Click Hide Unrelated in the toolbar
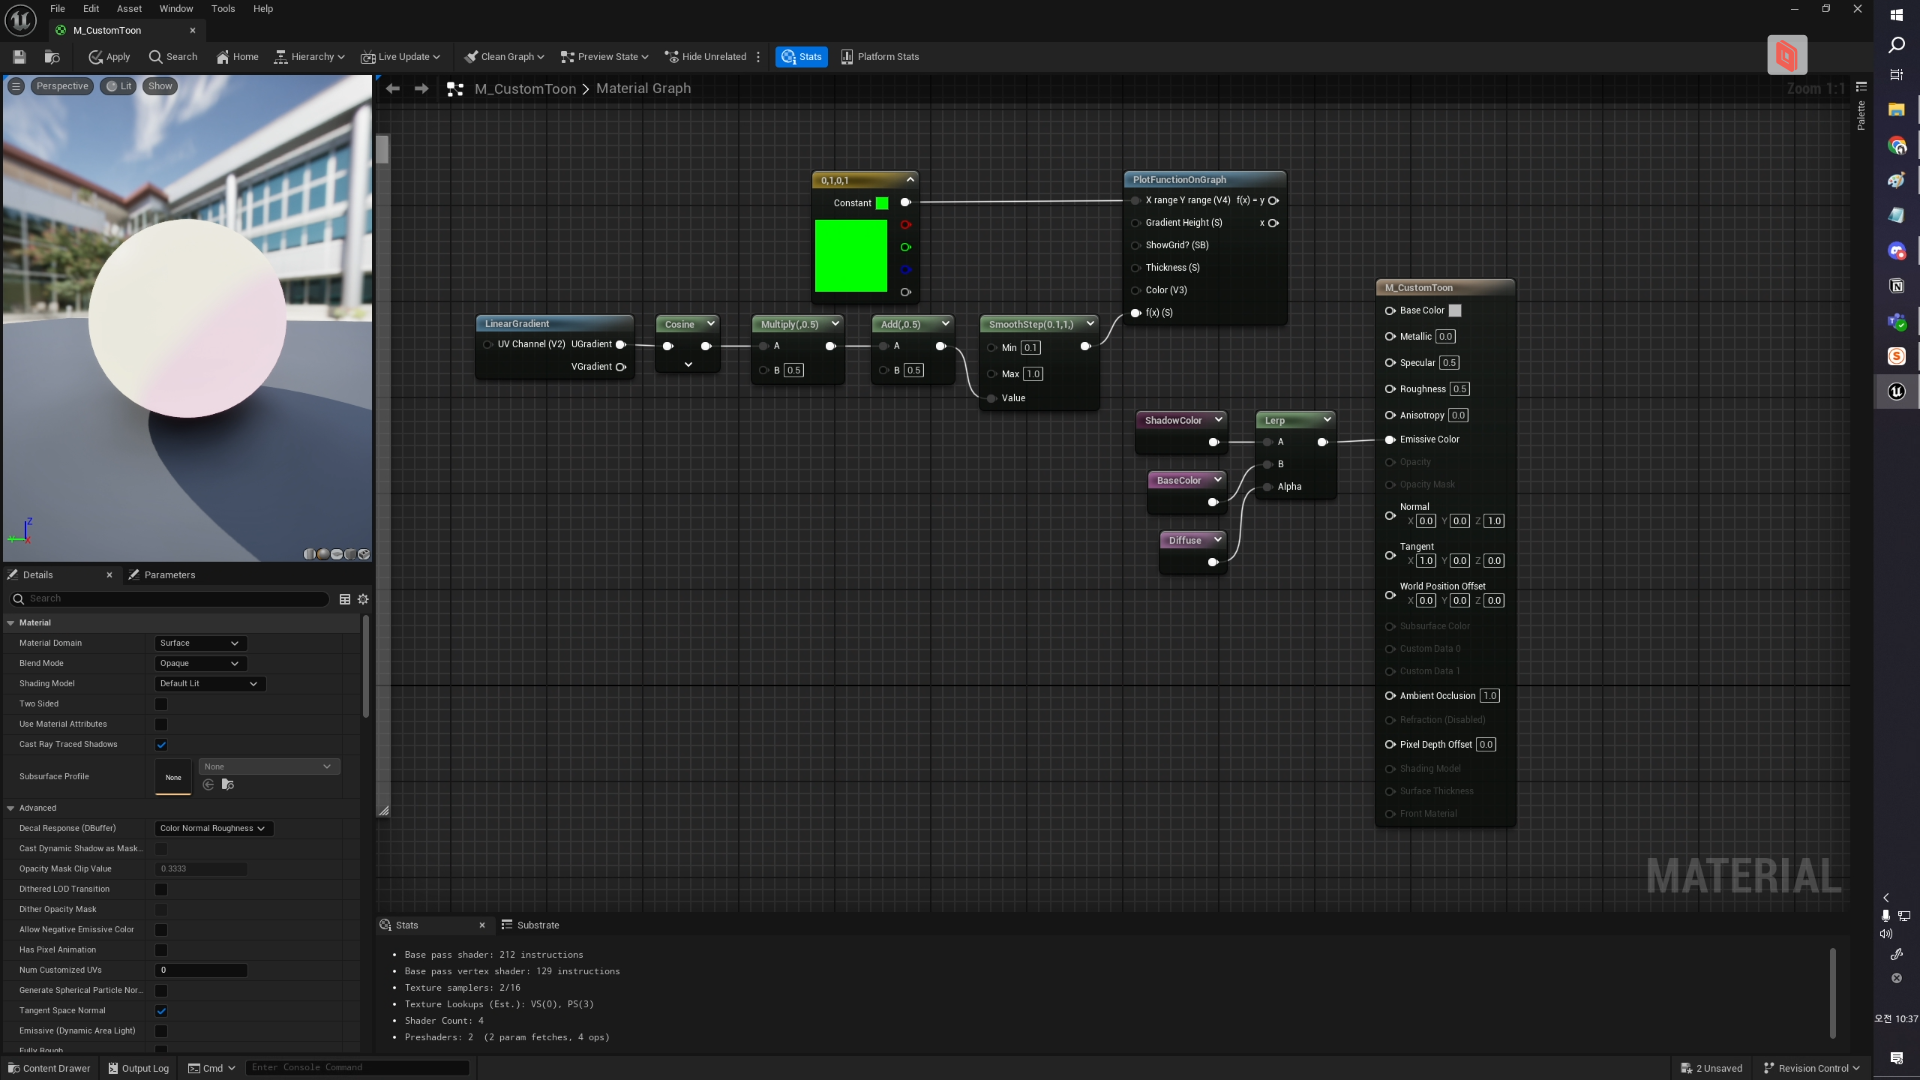This screenshot has width=1920, height=1080. 705,57
